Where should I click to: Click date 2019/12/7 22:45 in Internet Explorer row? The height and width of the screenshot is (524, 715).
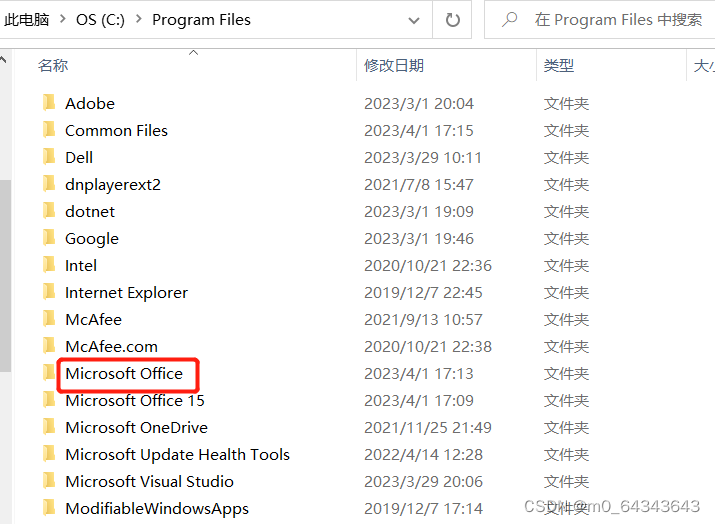[423, 292]
